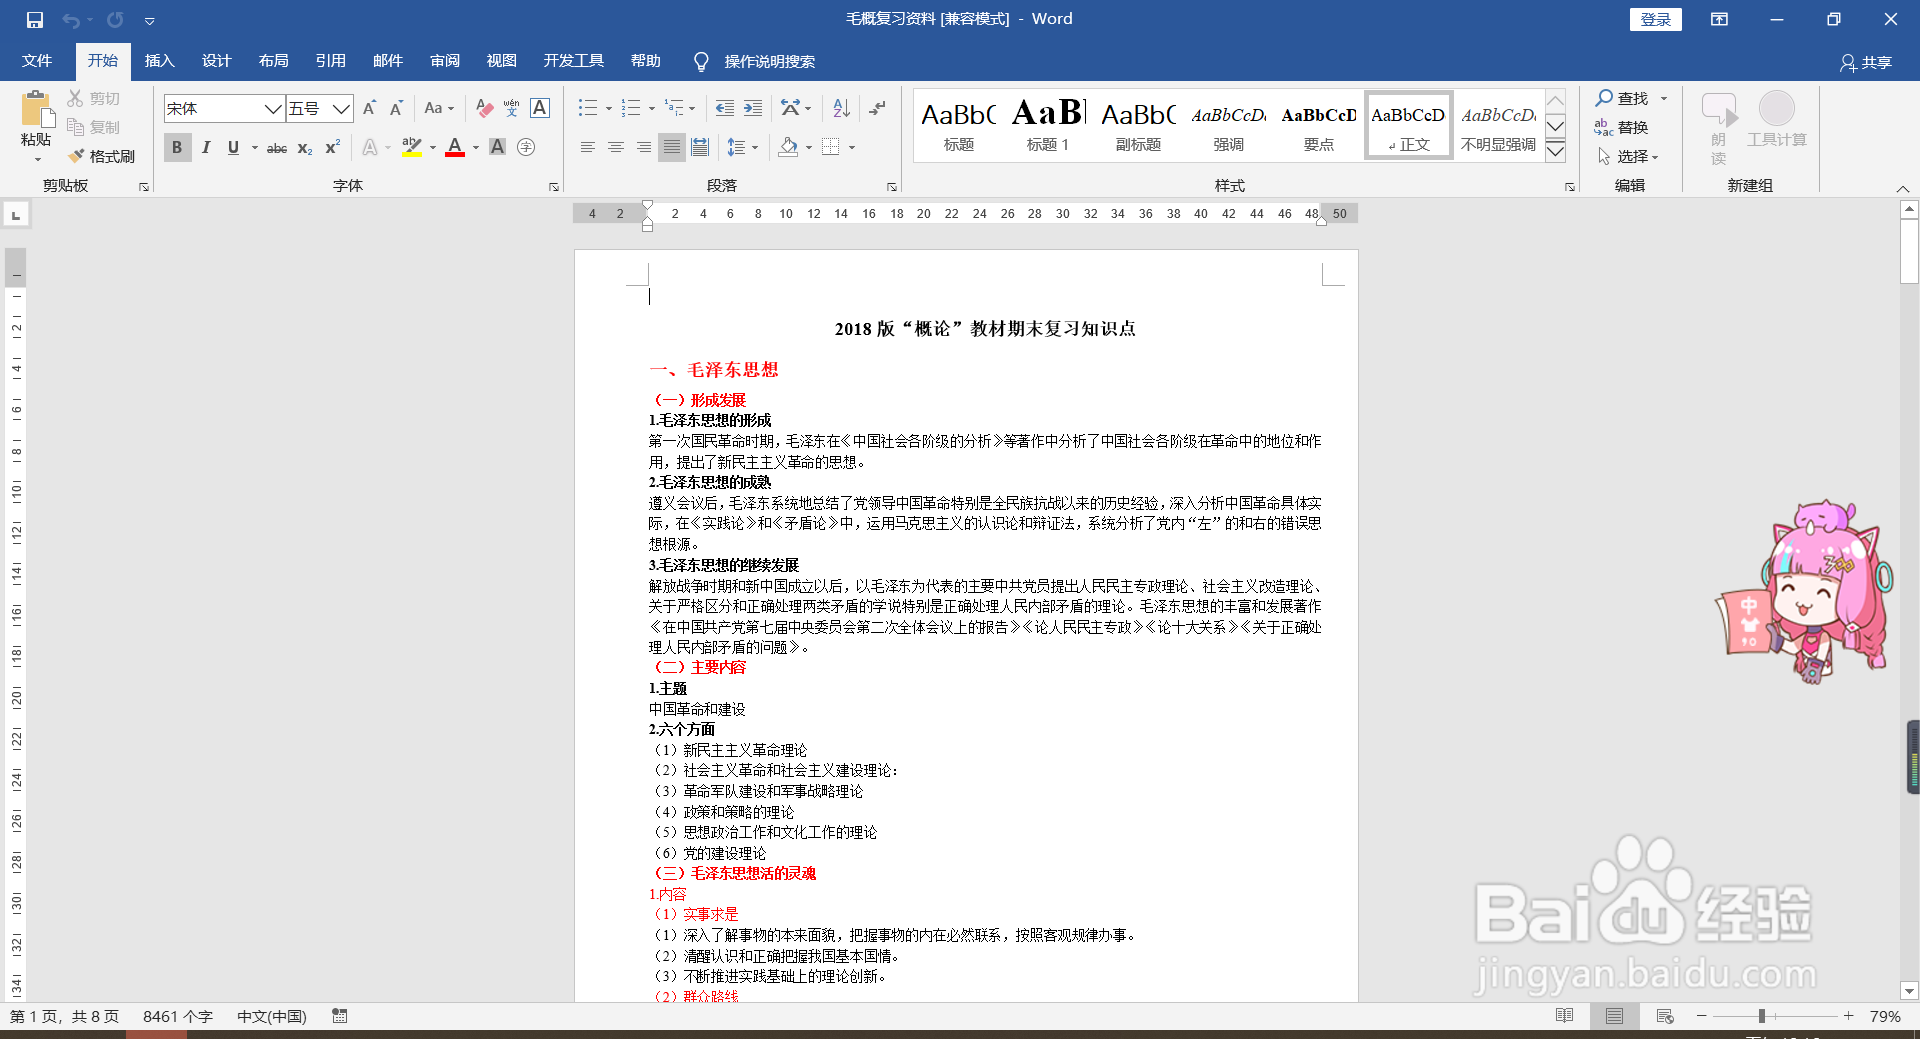Screen dimensions: 1920x1039
Task: Clear all formatting with the eraser icon
Action: click(x=483, y=108)
